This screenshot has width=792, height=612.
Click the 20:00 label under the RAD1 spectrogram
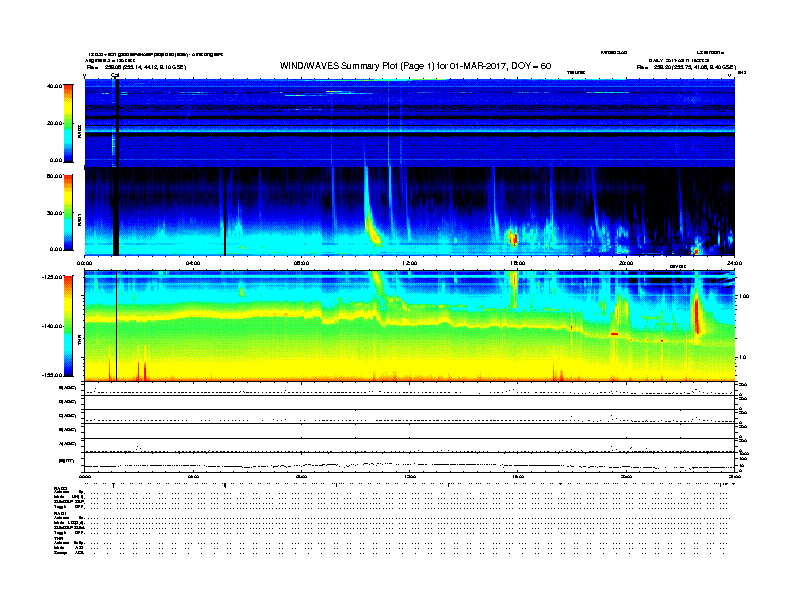point(626,263)
